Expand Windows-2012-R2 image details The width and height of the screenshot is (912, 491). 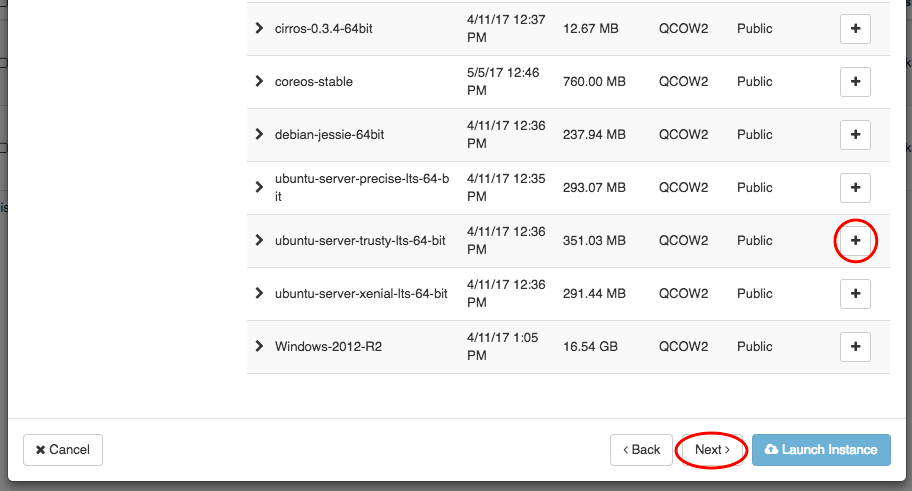coord(260,347)
